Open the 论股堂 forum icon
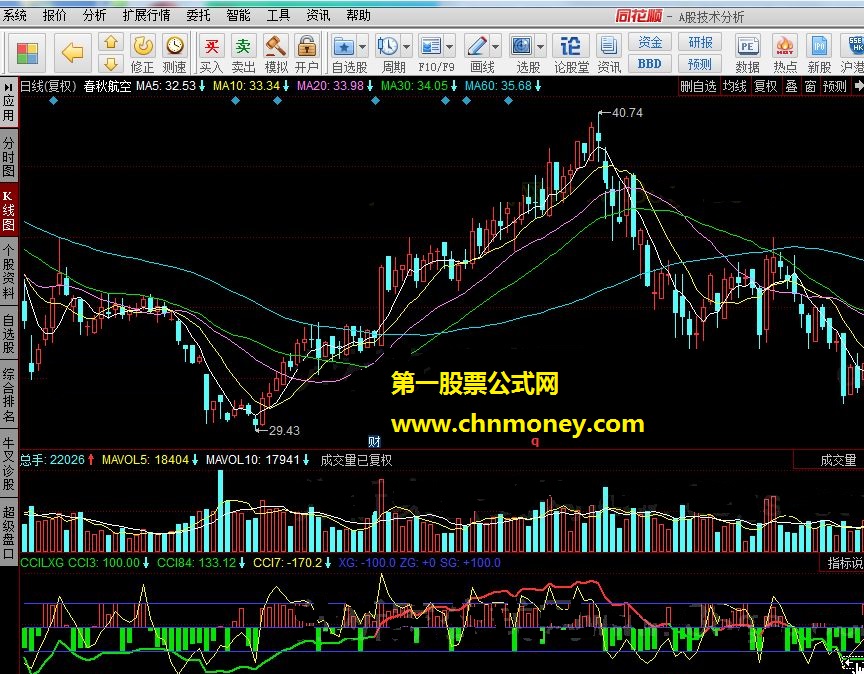864x674 pixels. 571,46
